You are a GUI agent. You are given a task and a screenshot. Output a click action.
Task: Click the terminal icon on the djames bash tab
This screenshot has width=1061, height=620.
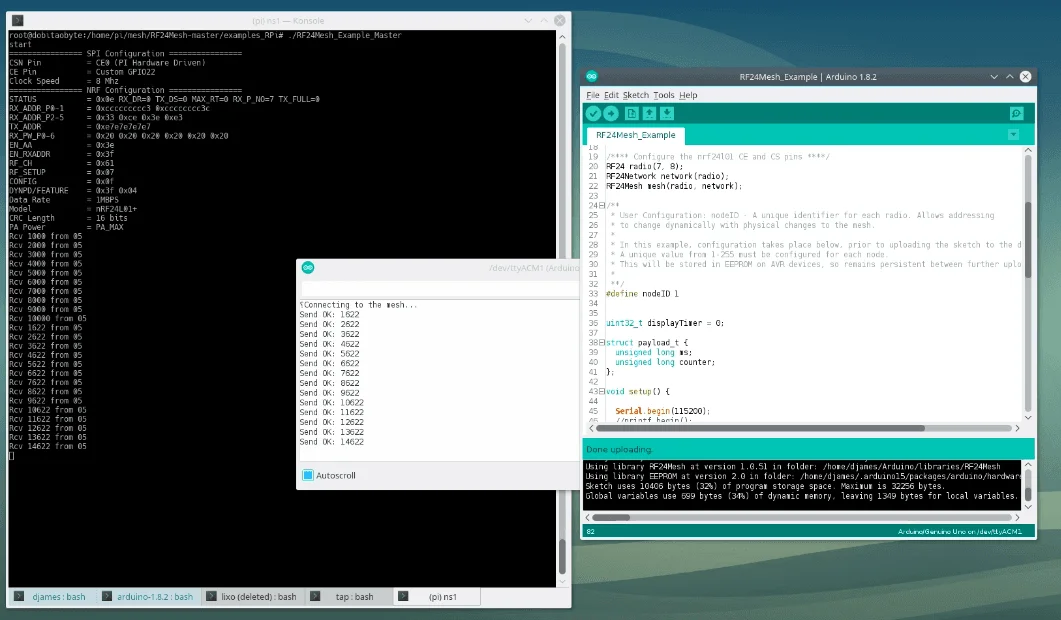19,596
